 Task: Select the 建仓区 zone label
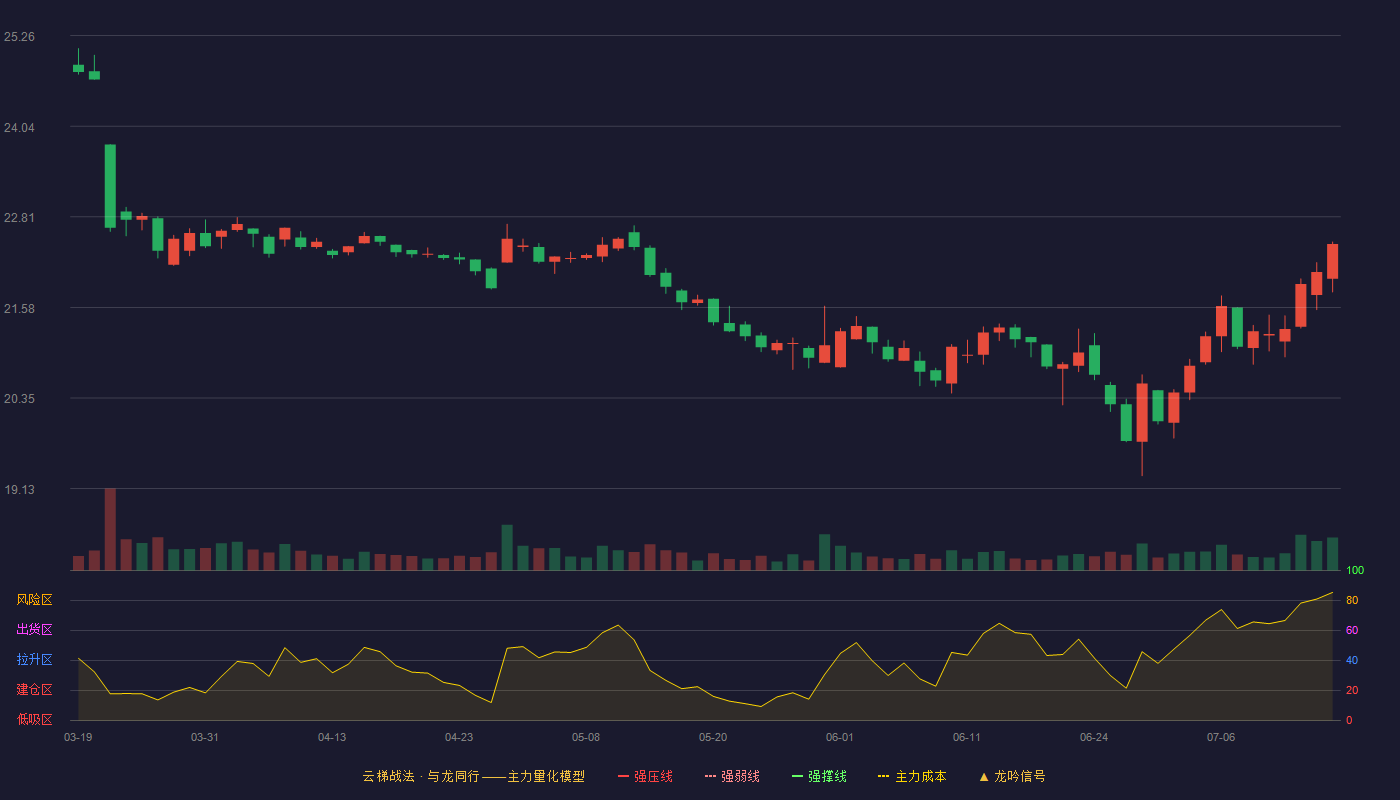[34, 690]
